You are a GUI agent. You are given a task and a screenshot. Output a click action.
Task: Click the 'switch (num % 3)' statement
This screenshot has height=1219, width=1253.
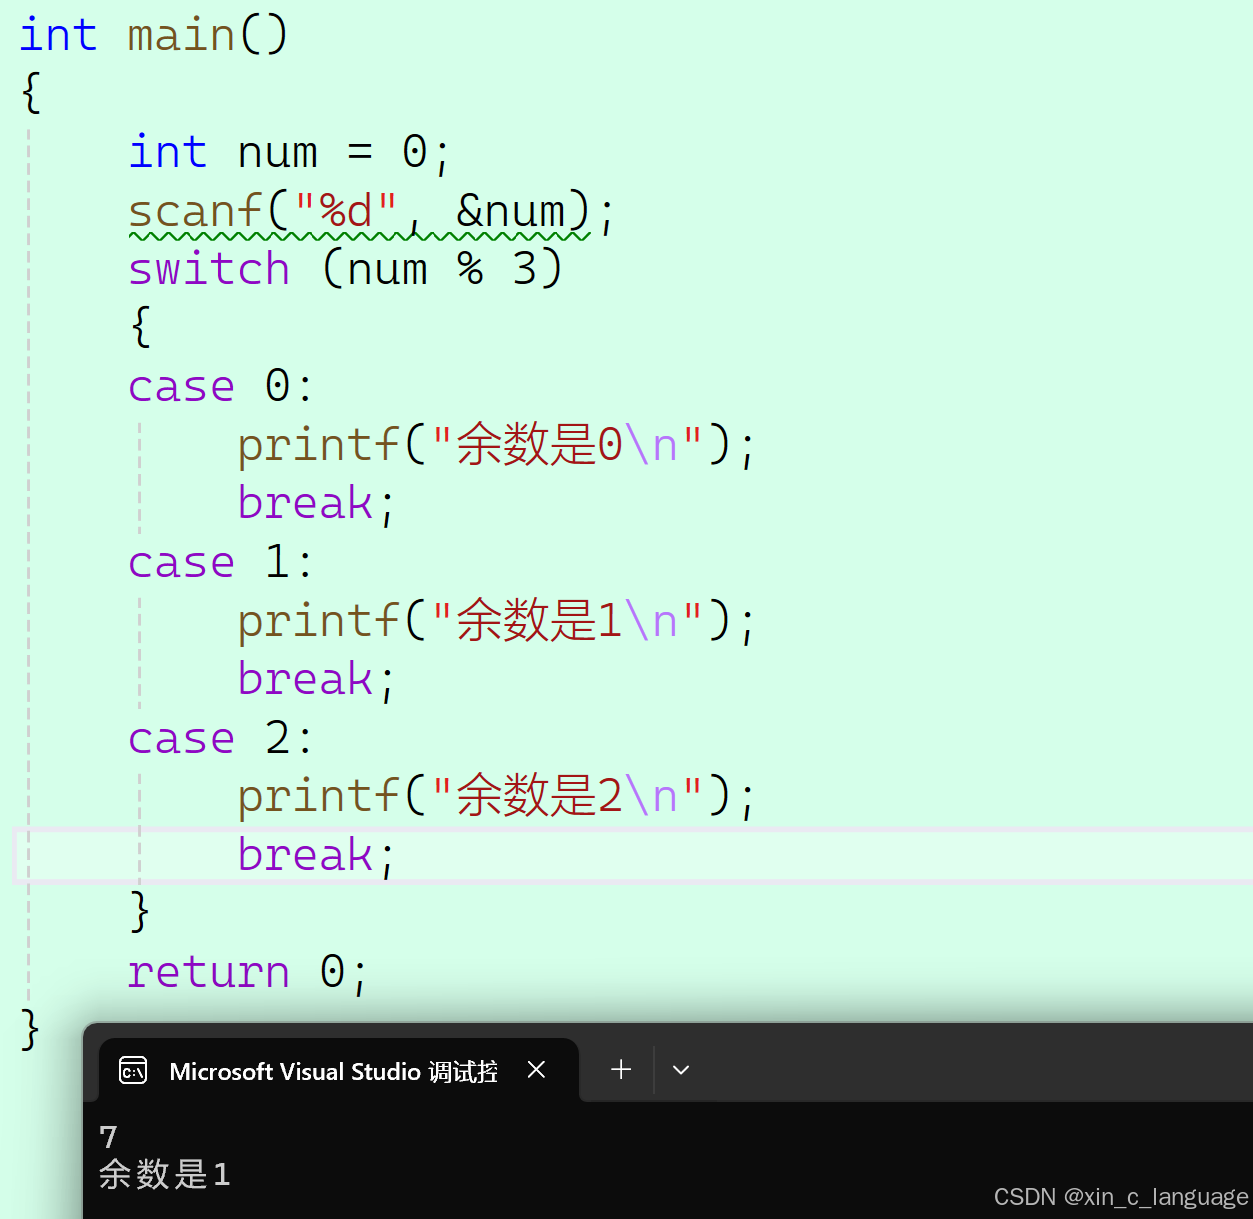(x=346, y=269)
